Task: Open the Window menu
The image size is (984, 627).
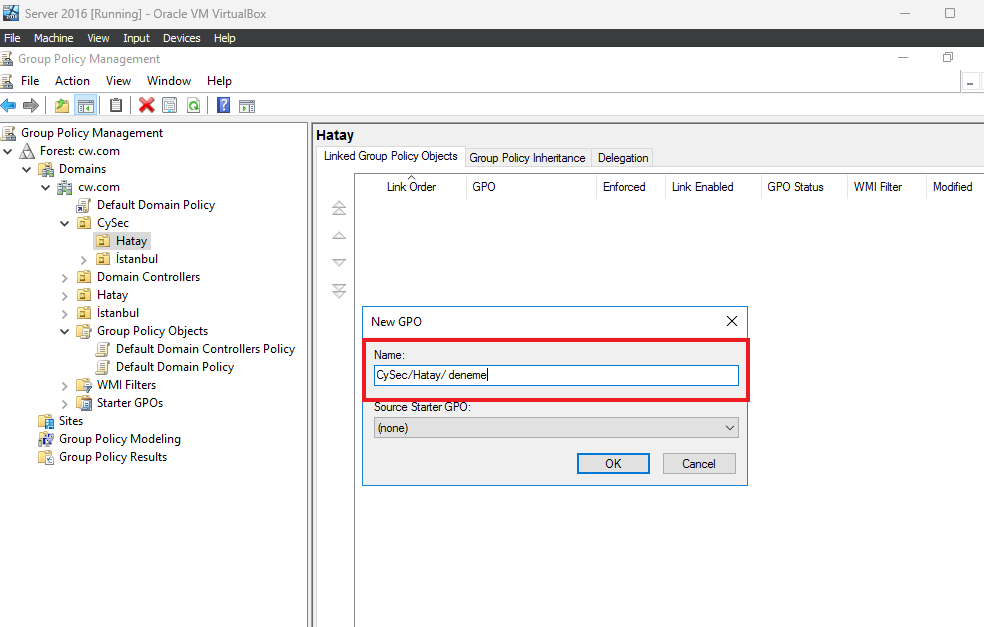Action: [169, 81]
